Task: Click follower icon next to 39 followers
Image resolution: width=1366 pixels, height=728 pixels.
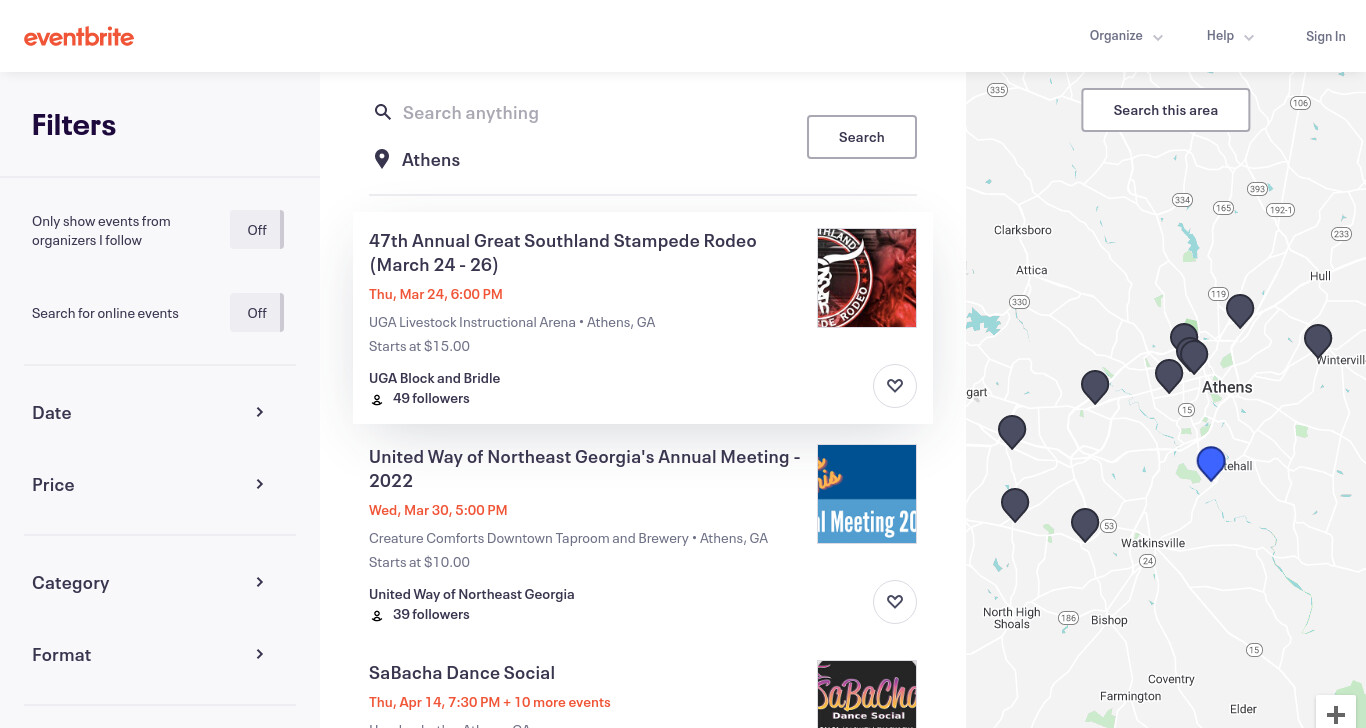Action: (x=377, y=615)
